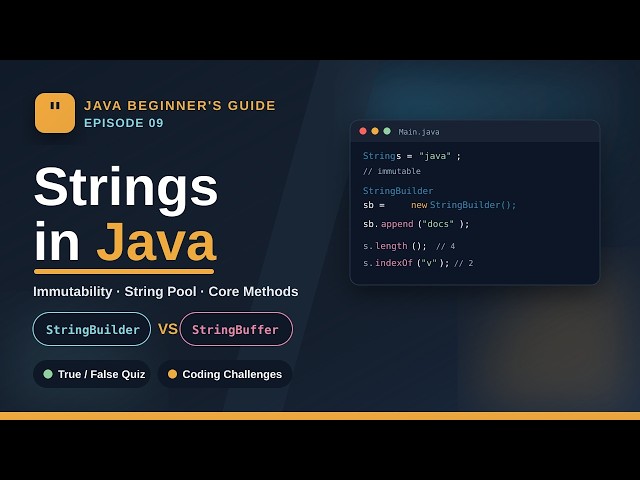Click the green dot beside Main.java
640x480 pixels.
[x=387, y=131]
